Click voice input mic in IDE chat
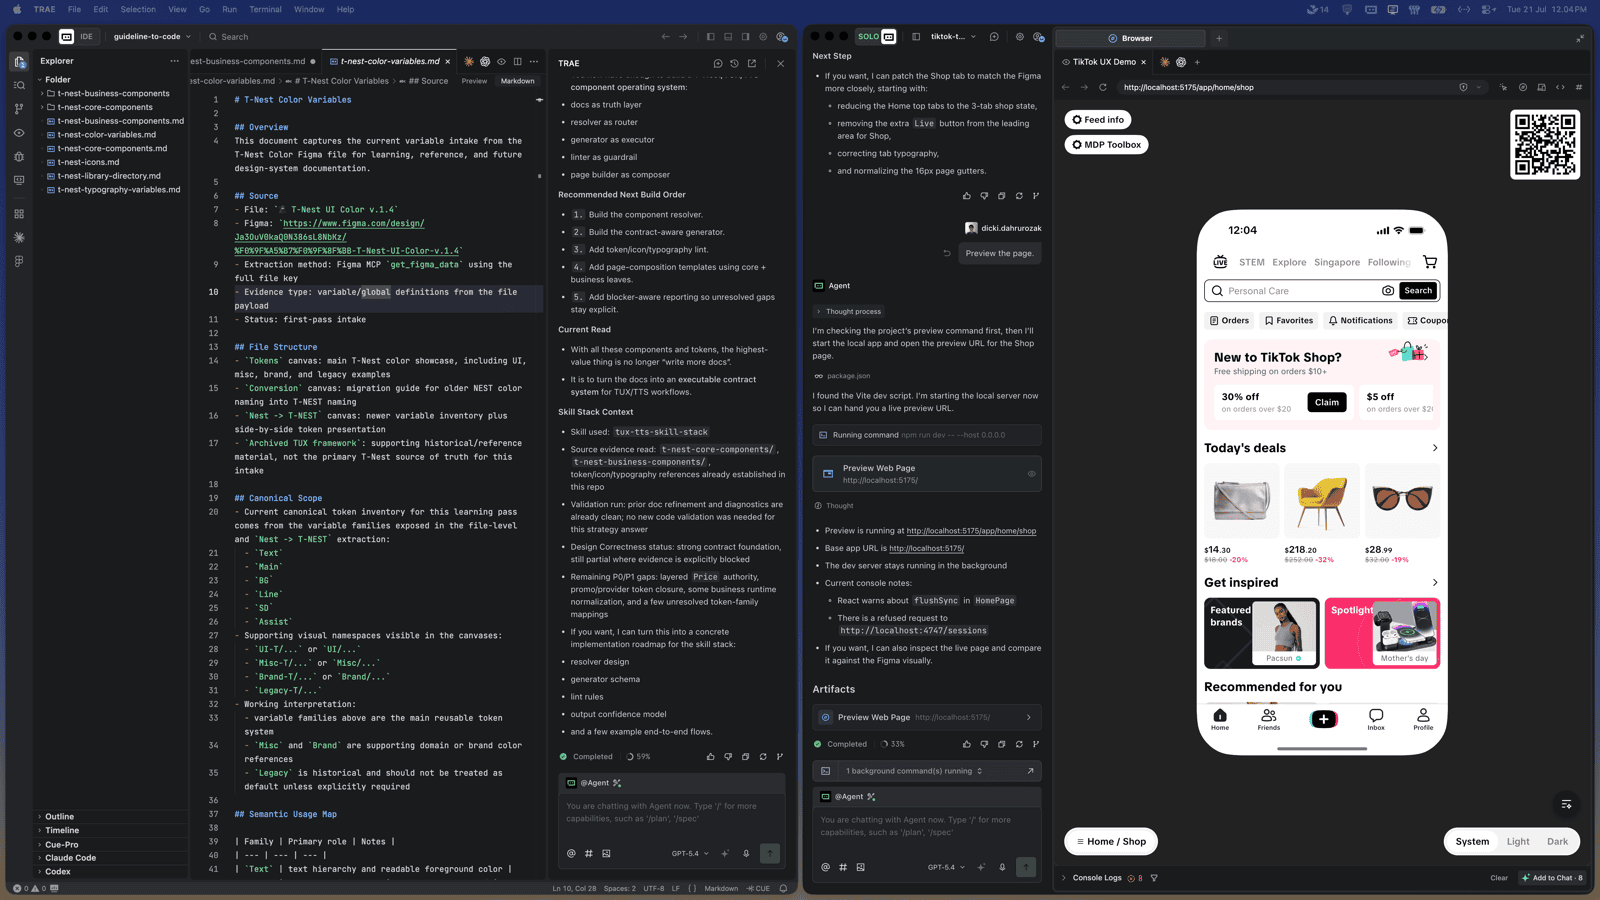The height and width of the screenshot is (900, 1600). [x=746, y=853]
